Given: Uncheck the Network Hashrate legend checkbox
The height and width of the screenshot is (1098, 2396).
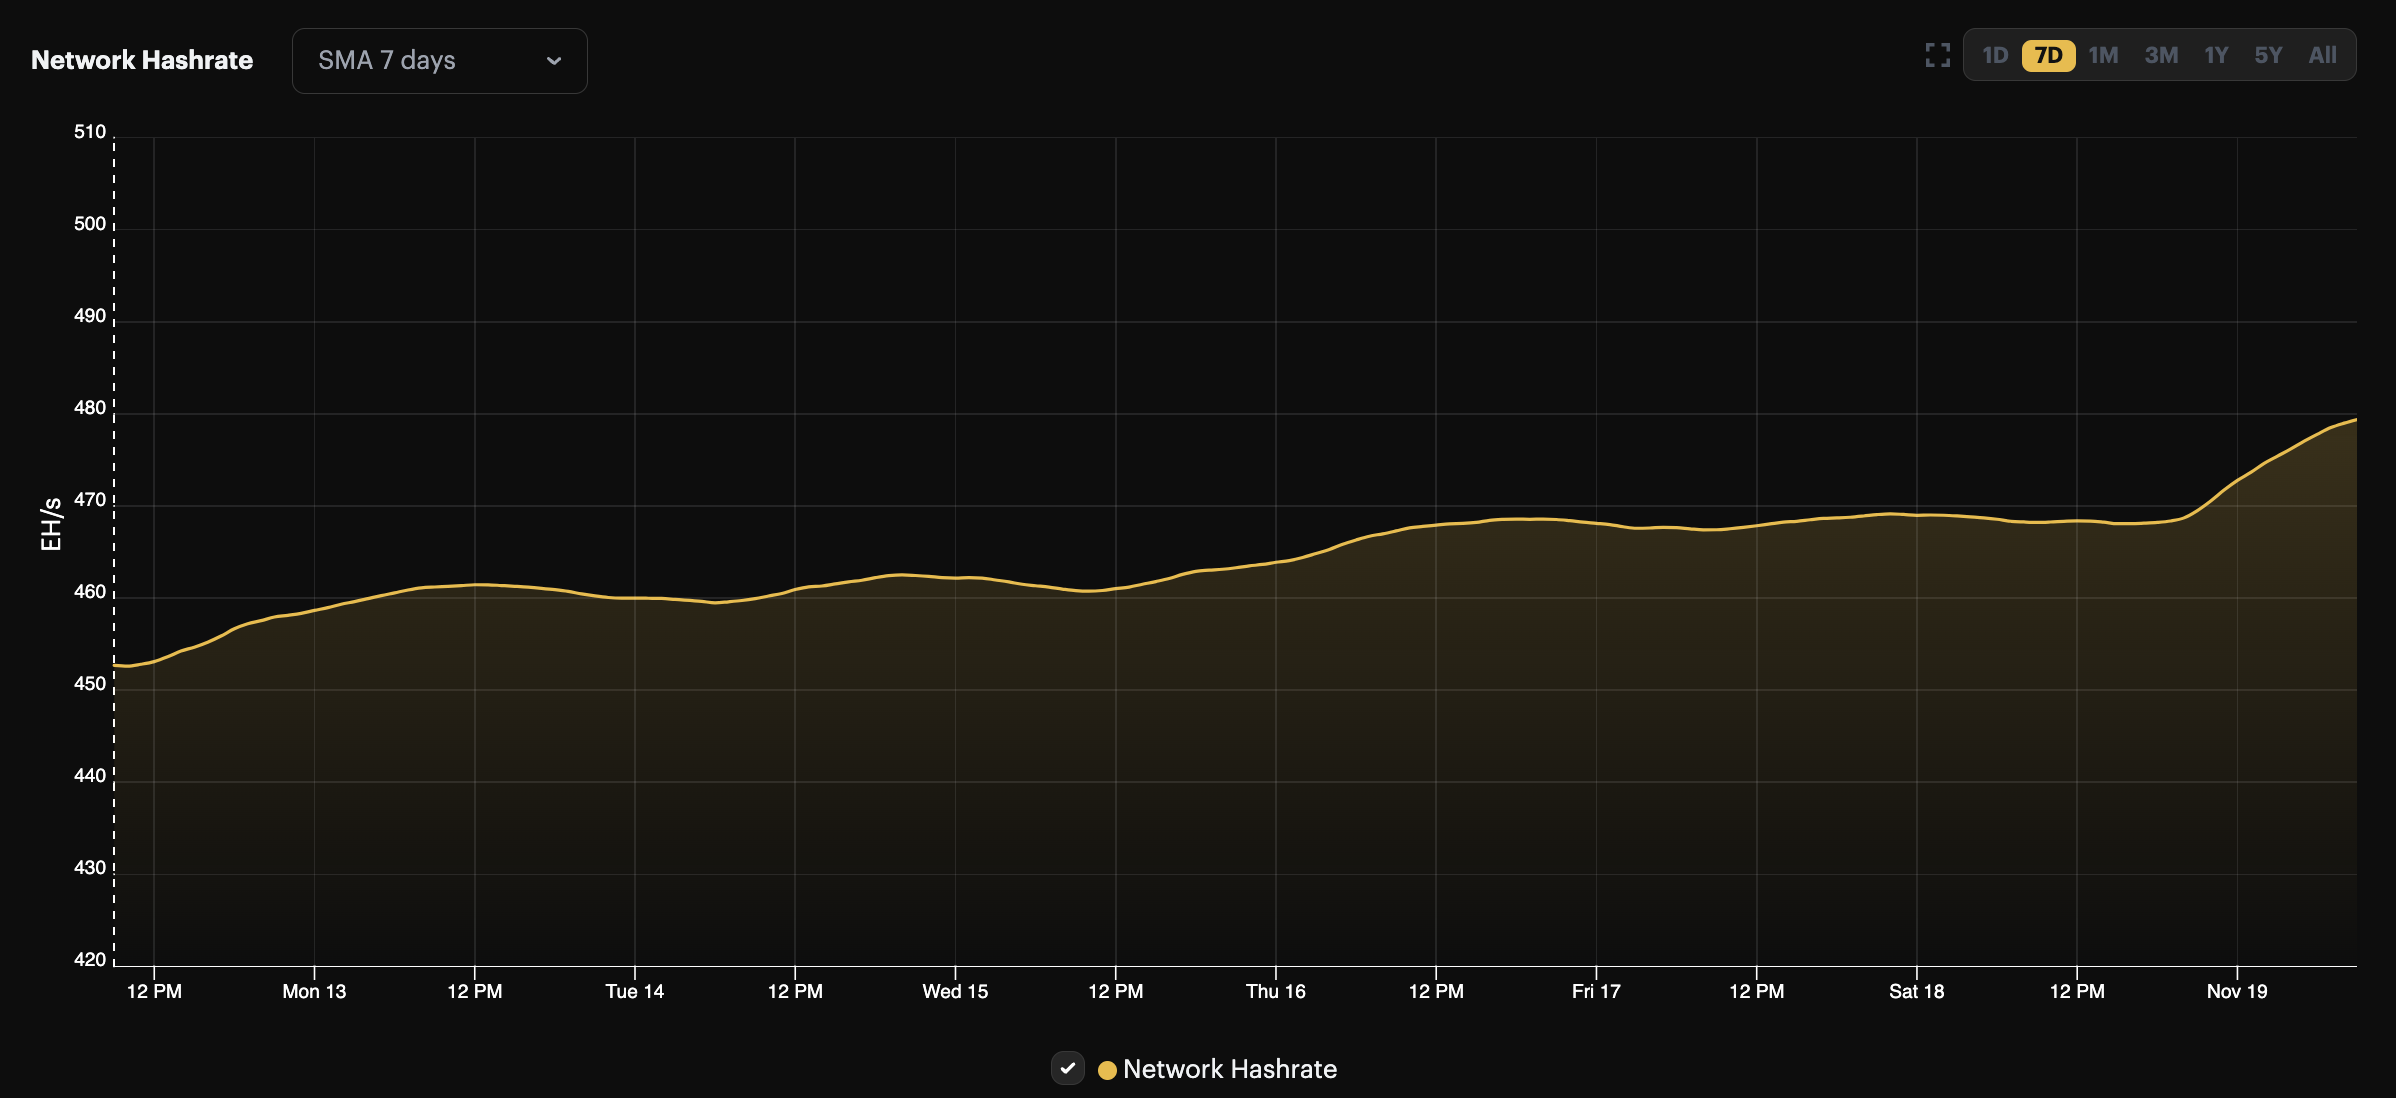Looking at the screenshot, I should pyautogui.click(x=1068, y=1068).
